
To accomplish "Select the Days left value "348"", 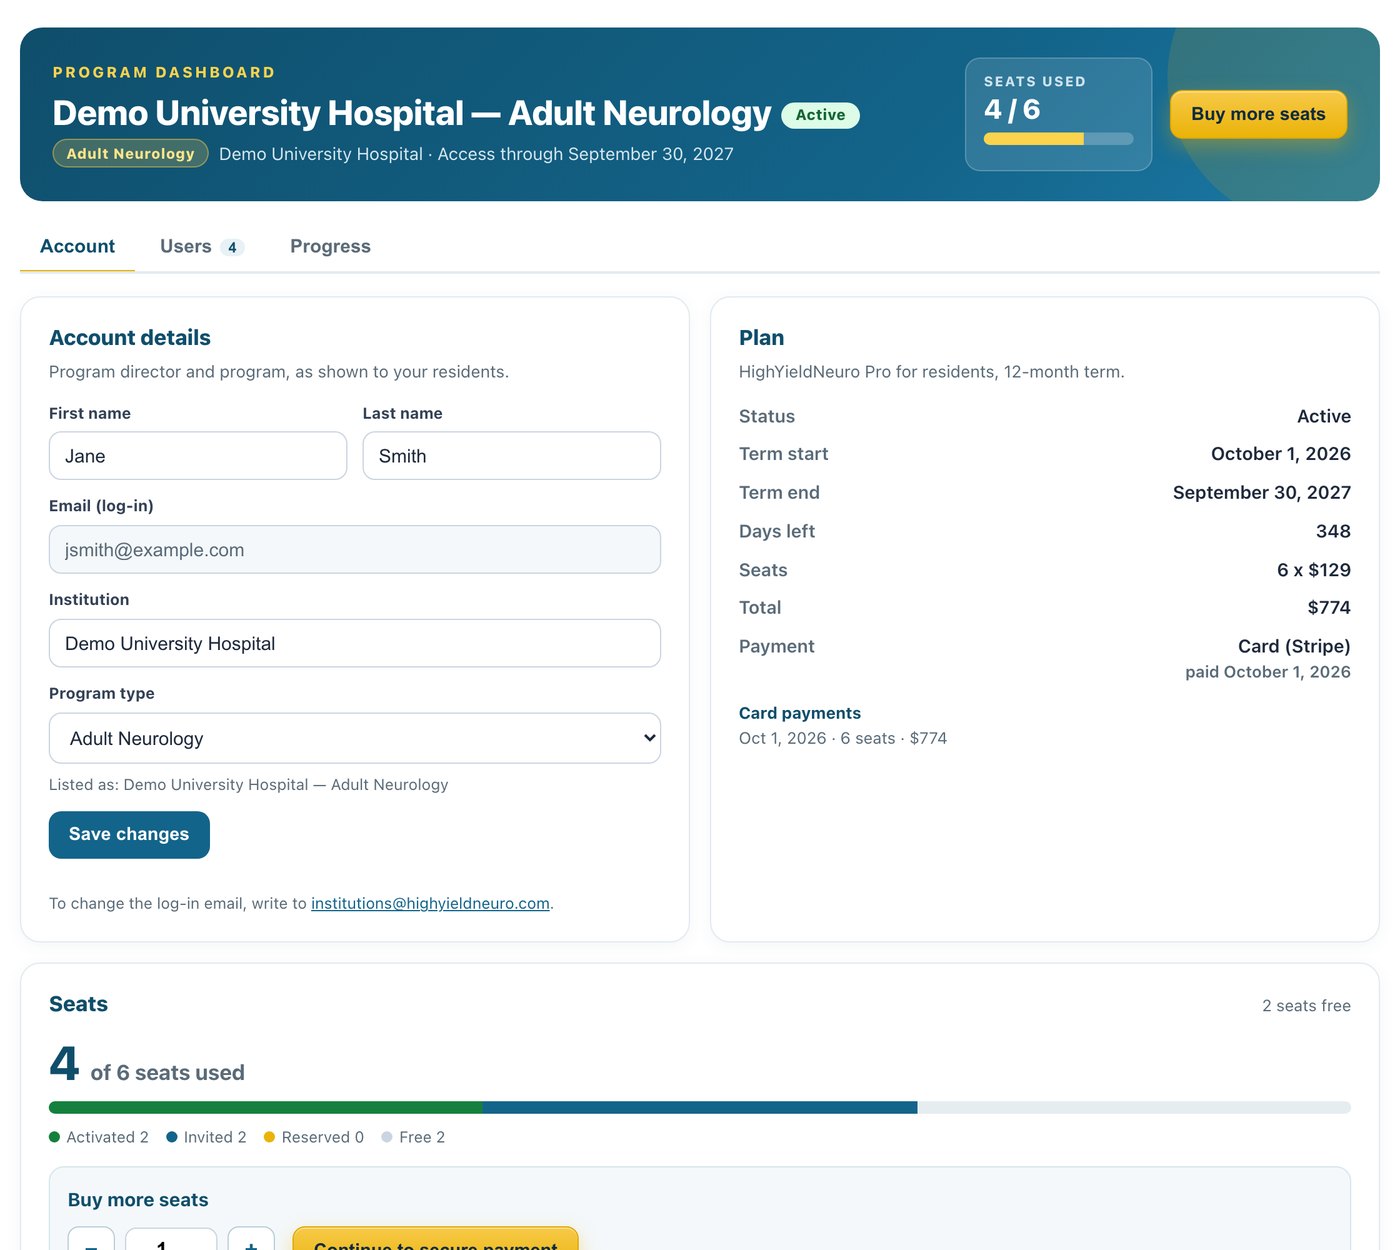I will coord(1333,531).
